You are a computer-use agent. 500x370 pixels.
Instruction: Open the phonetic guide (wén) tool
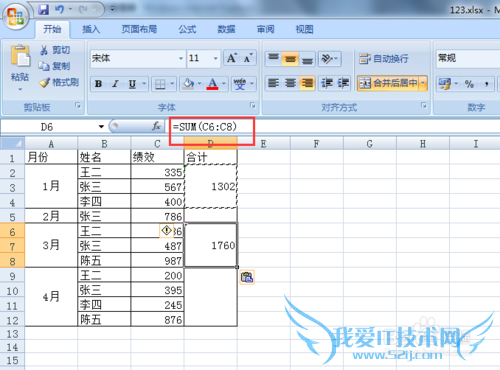pyautogui.click(x=240, y=84)
